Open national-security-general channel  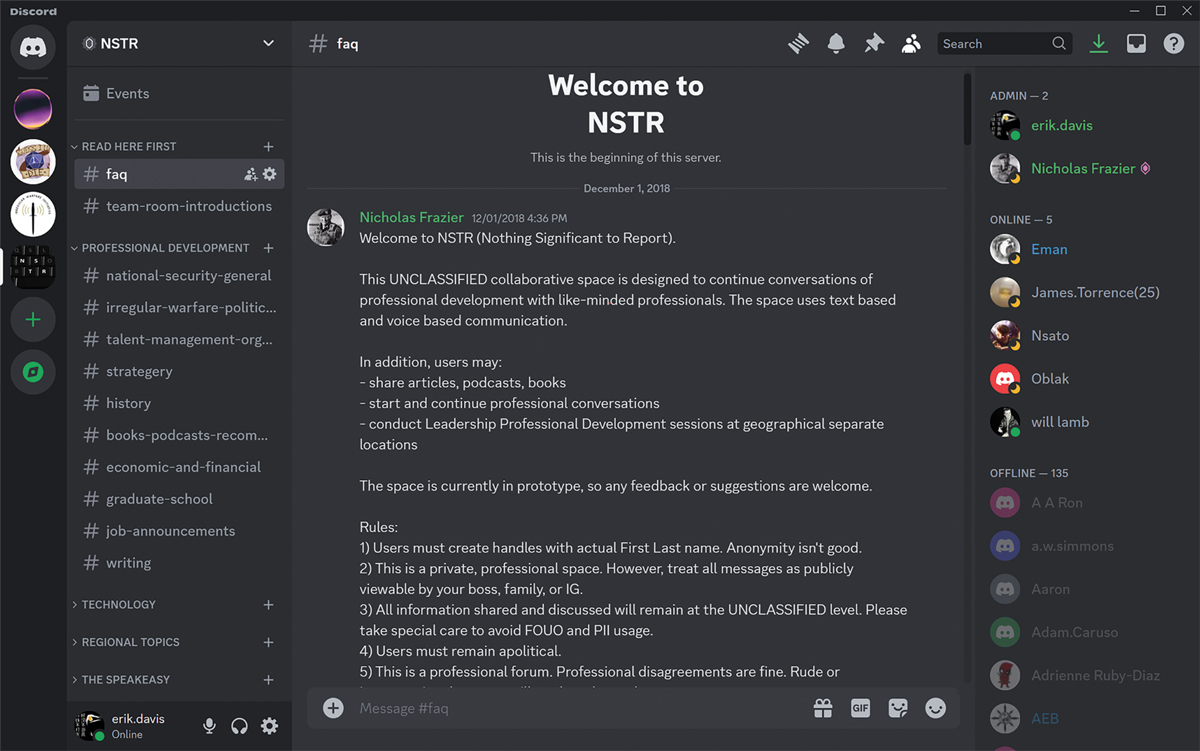179,276
